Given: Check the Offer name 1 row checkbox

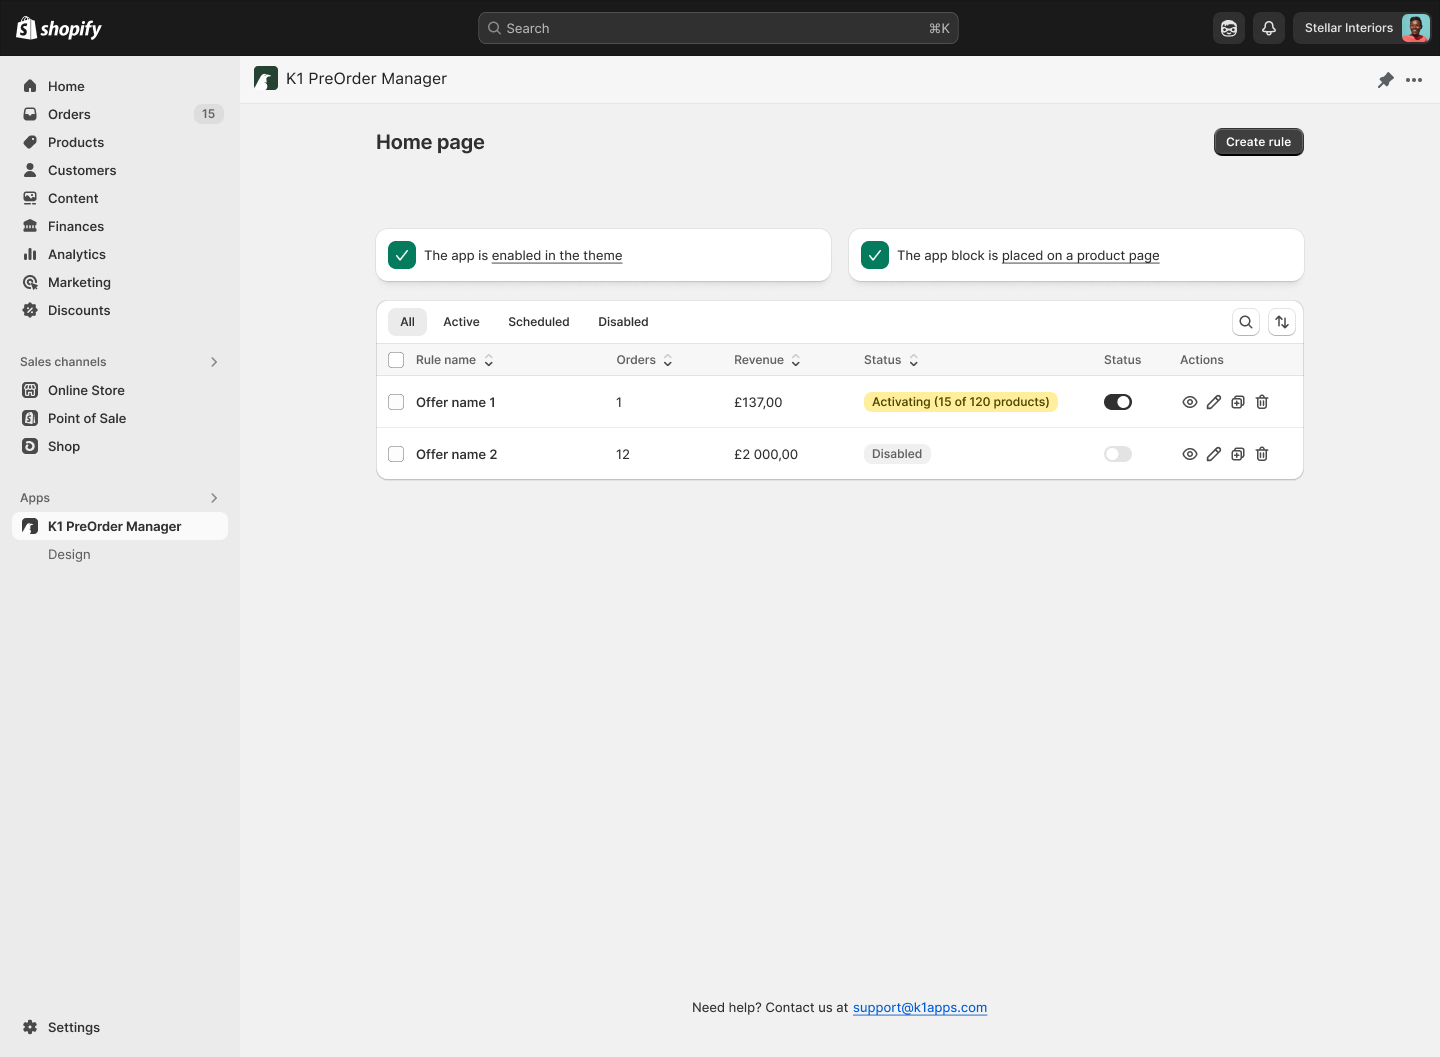Looking at the screenshot, I should 396,401.
